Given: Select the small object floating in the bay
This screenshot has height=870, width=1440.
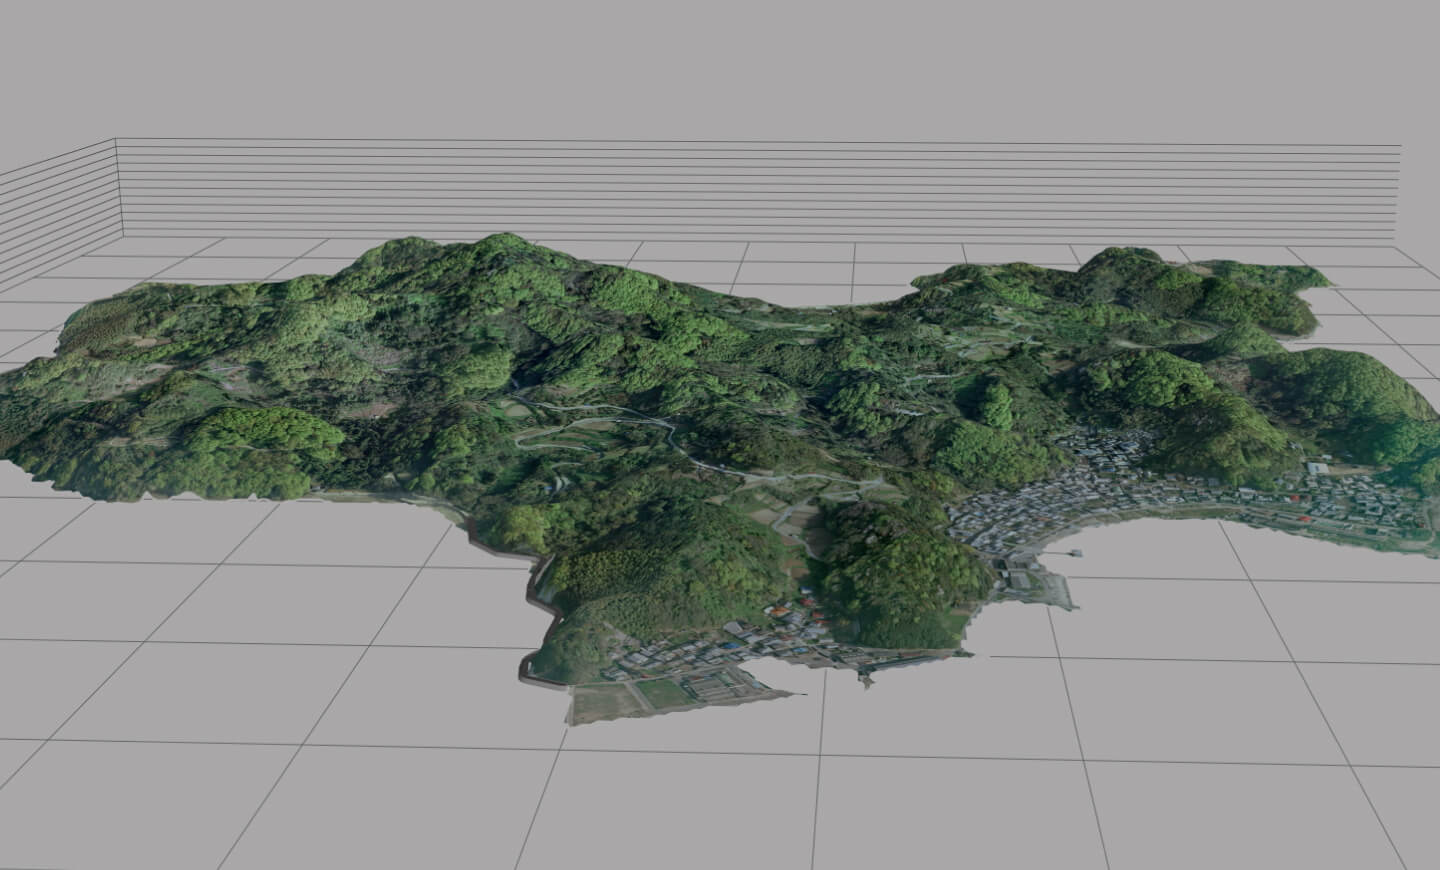Looking at the screenshot, I should pos(1076,551).
